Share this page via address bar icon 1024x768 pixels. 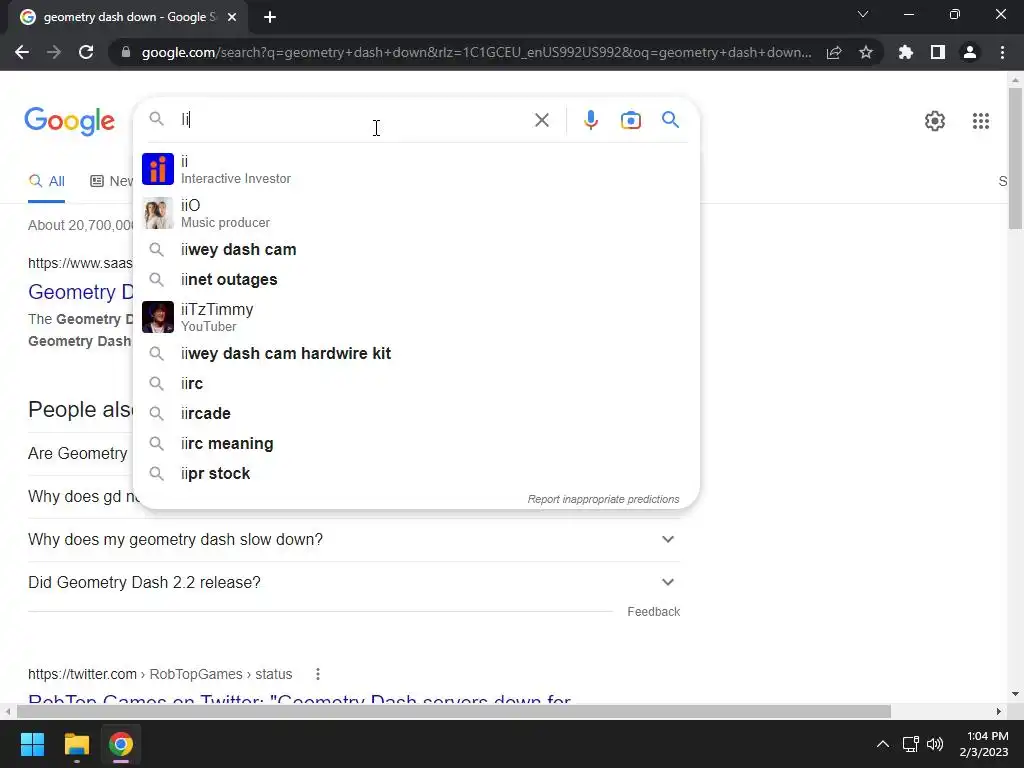coord(834,53)
